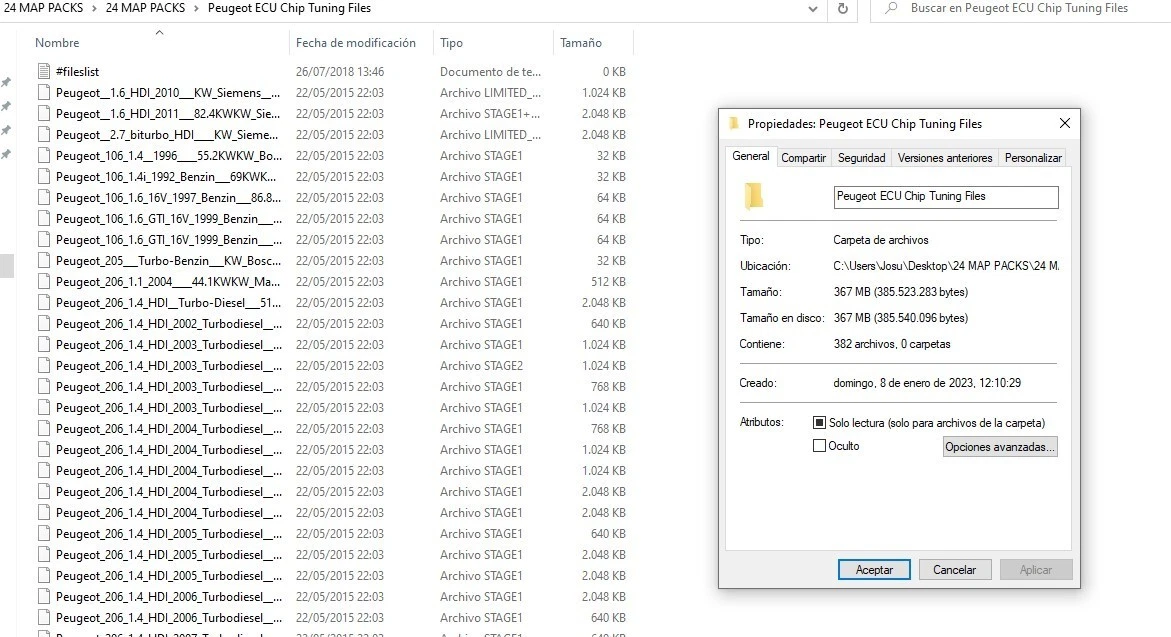Open the Compartir tab

[804, 158]
